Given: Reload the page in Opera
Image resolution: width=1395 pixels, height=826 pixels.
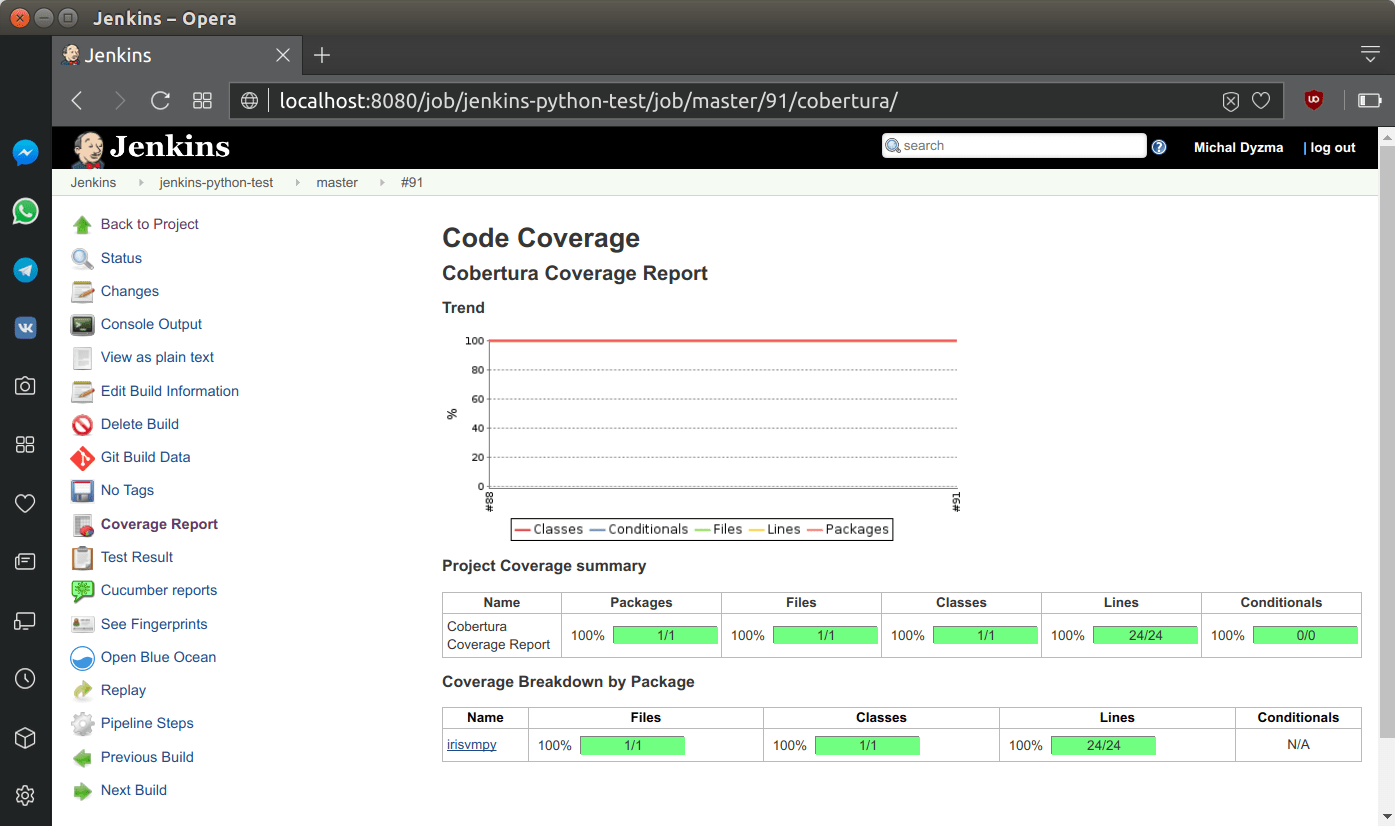Looking at the screenshot, I should pyautogui.click(x=160, y=100).
